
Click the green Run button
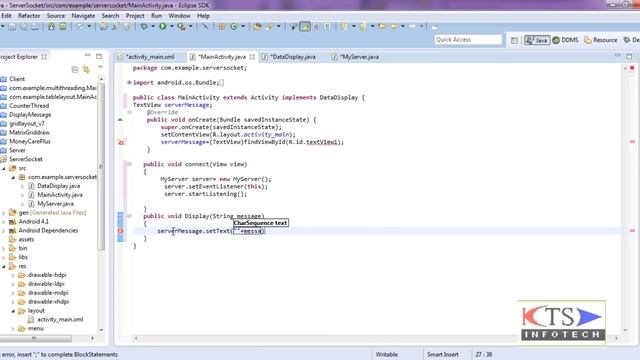tap(162, 27)
